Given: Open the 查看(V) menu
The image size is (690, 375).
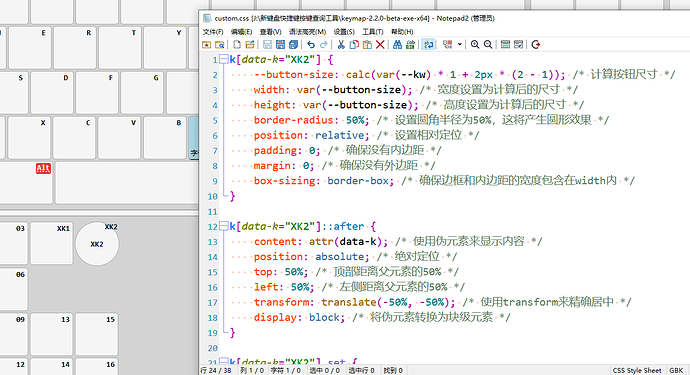Looking at the screenshot, I should (270, 32).
